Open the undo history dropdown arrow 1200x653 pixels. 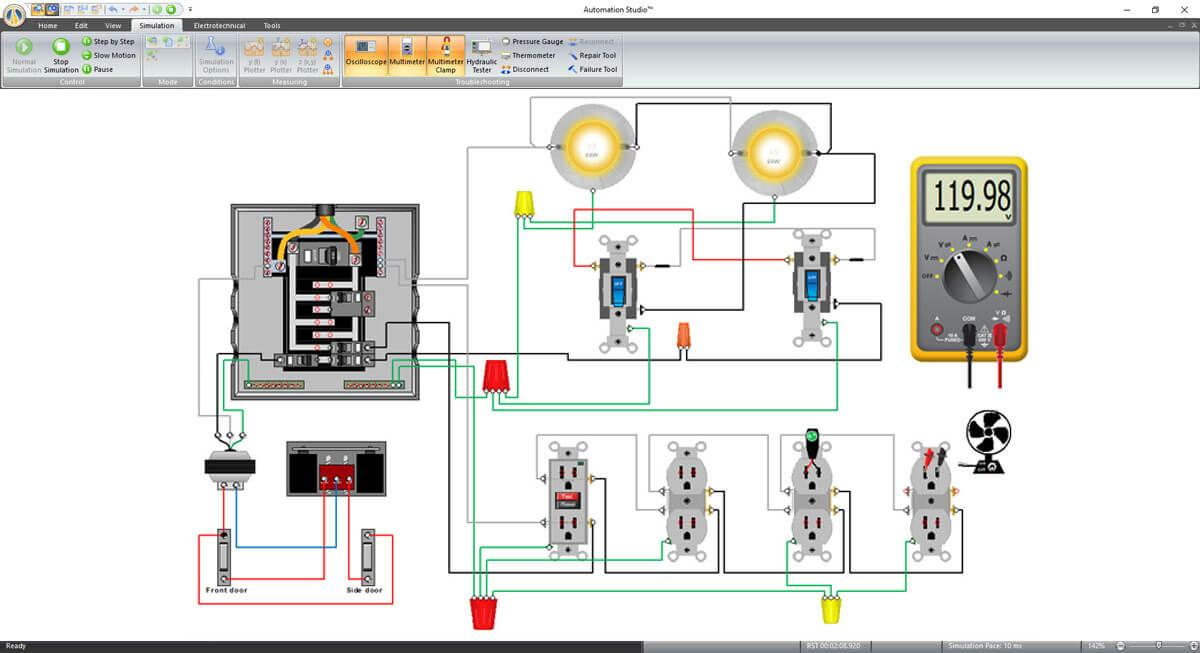tap(123, 9)
